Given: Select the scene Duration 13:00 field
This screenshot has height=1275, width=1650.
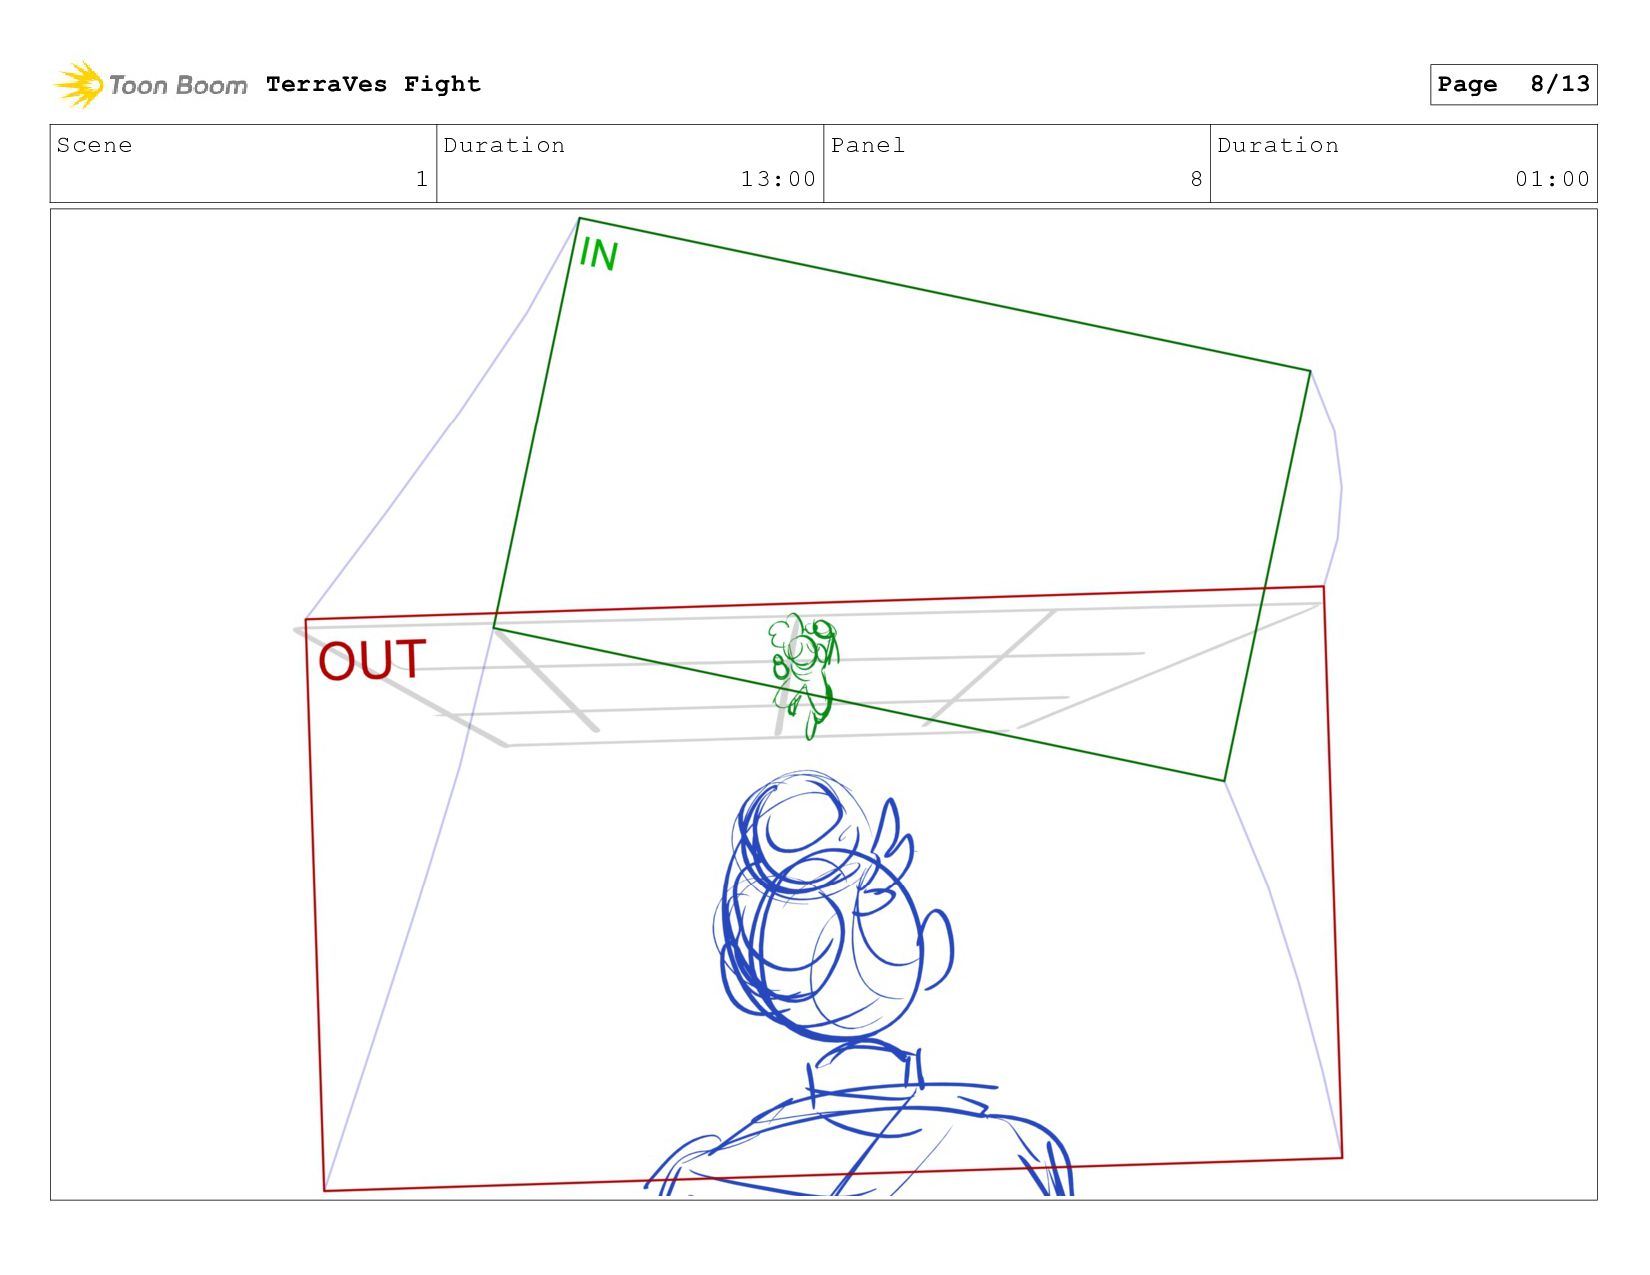Looking at the screenshot, I should pyautogui.click(x=630, y=163).
